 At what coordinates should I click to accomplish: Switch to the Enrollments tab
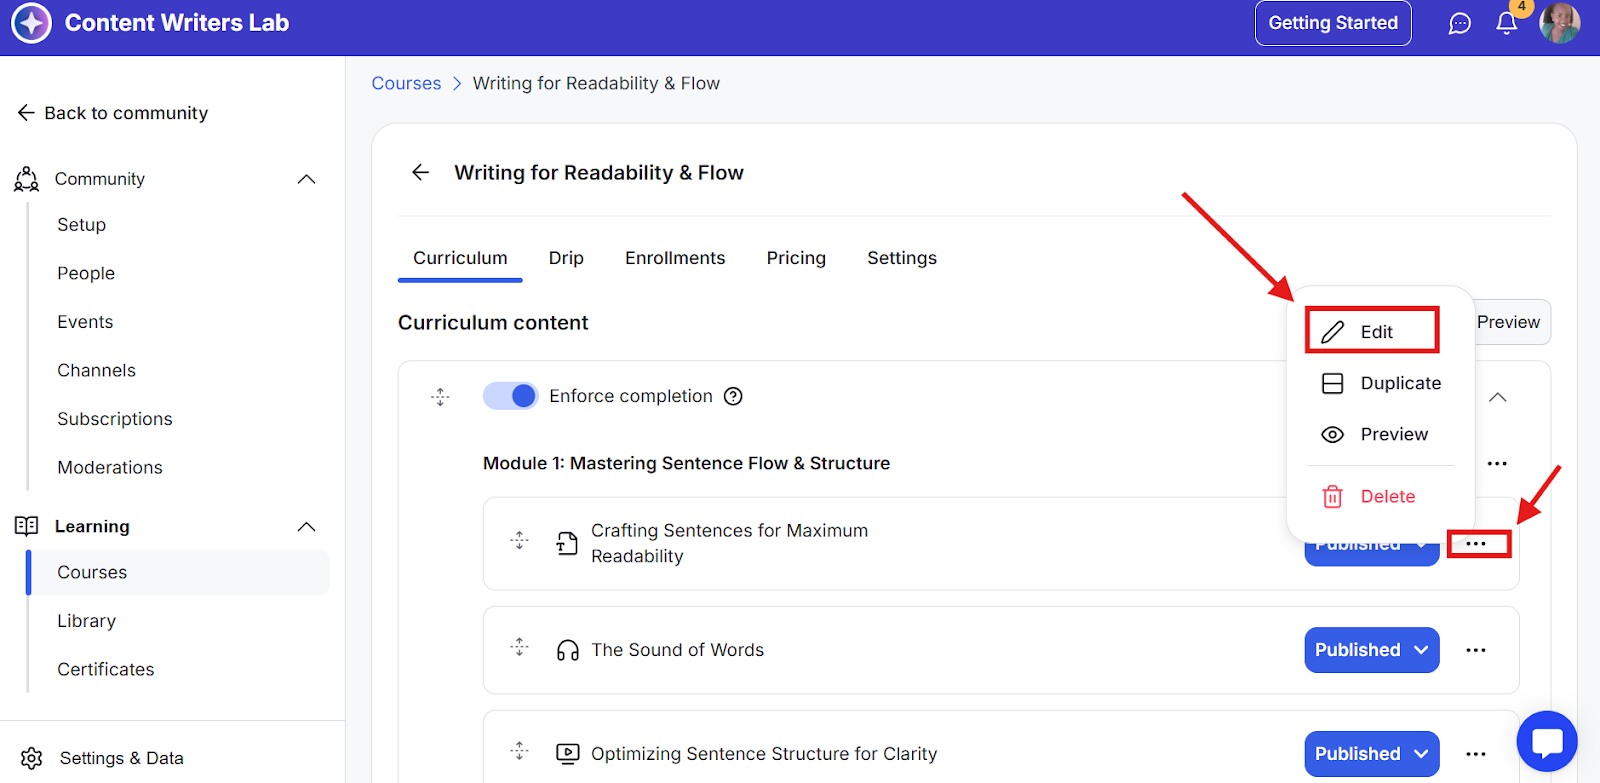tap(675, 258)
